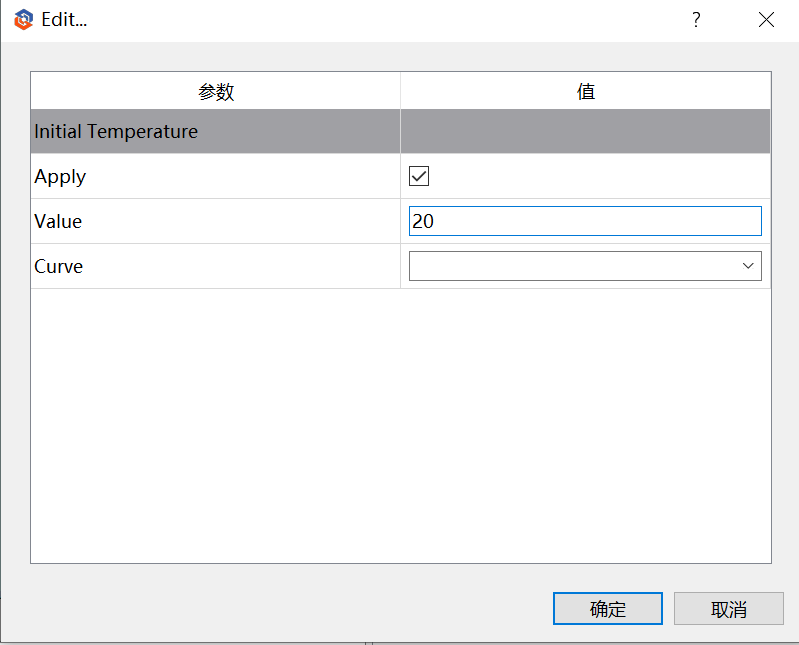Click the 值 column header
The image size is (799, 645).
point(585,91)
